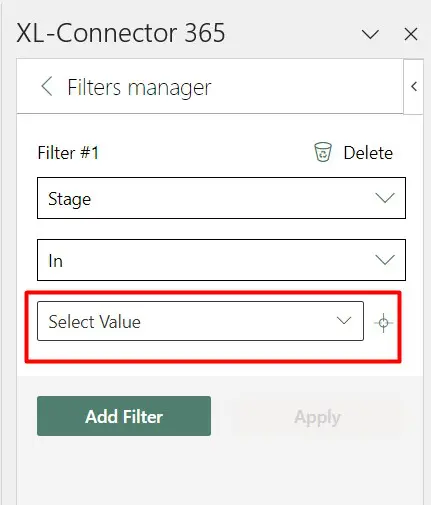Click the crosshair cell picker icon
This screenshot has height=505, width=431.
pyautogui.click(x=383, y=323)
